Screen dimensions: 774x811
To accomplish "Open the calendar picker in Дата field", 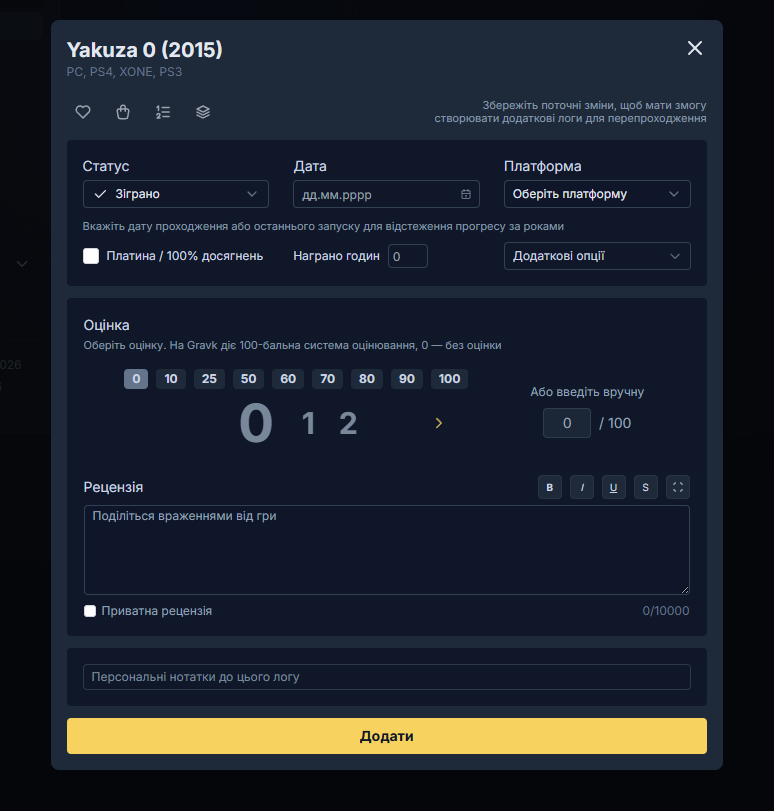I will tap(466, 194).
